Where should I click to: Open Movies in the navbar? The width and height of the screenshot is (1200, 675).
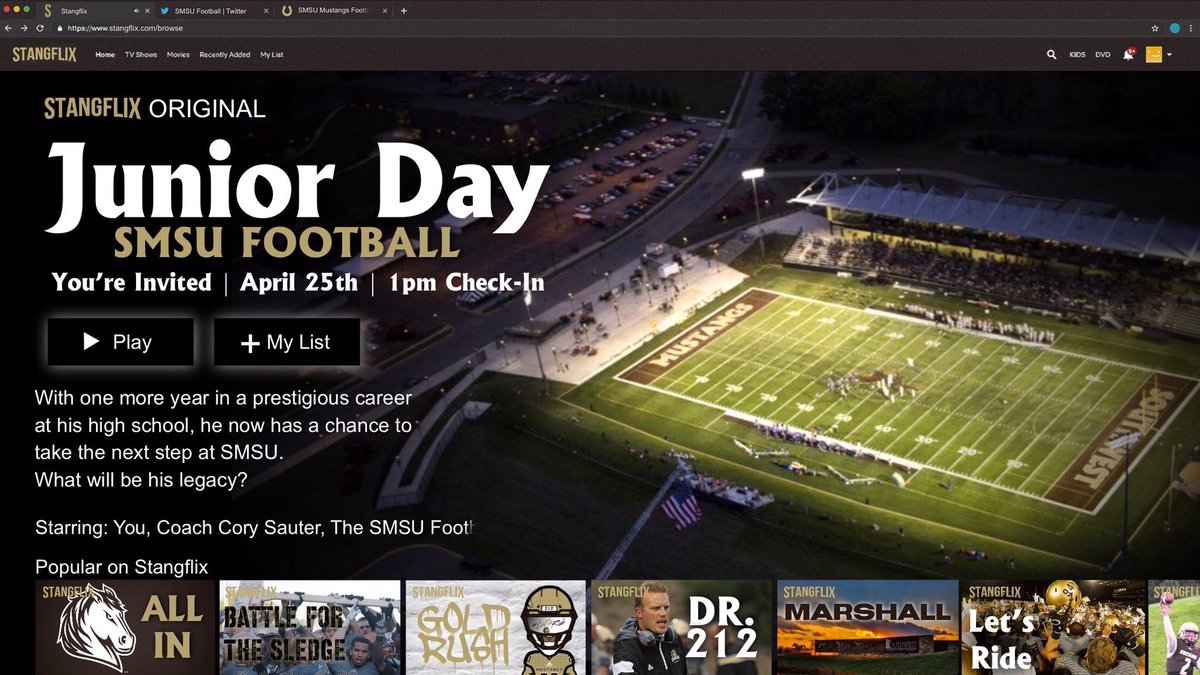tap(178, 55)
